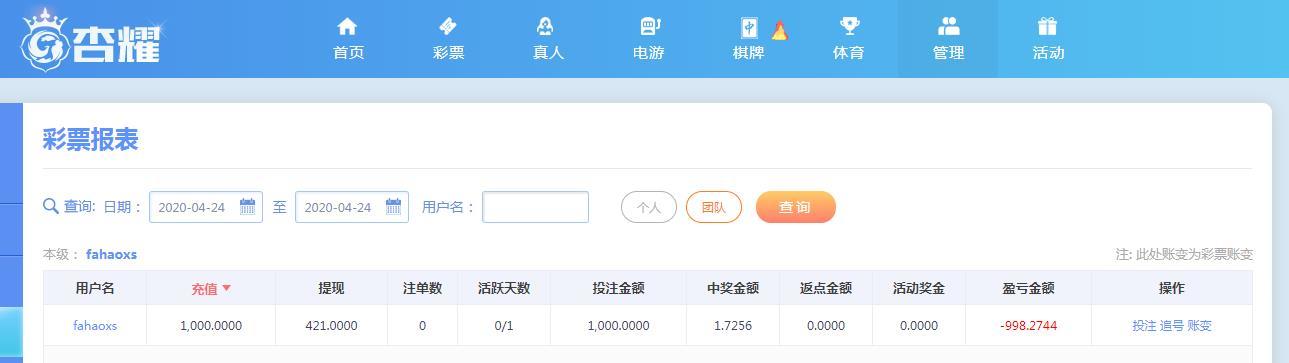Select the 活动 menu label
1289x363 pixels.
[x=1048, y=53]
